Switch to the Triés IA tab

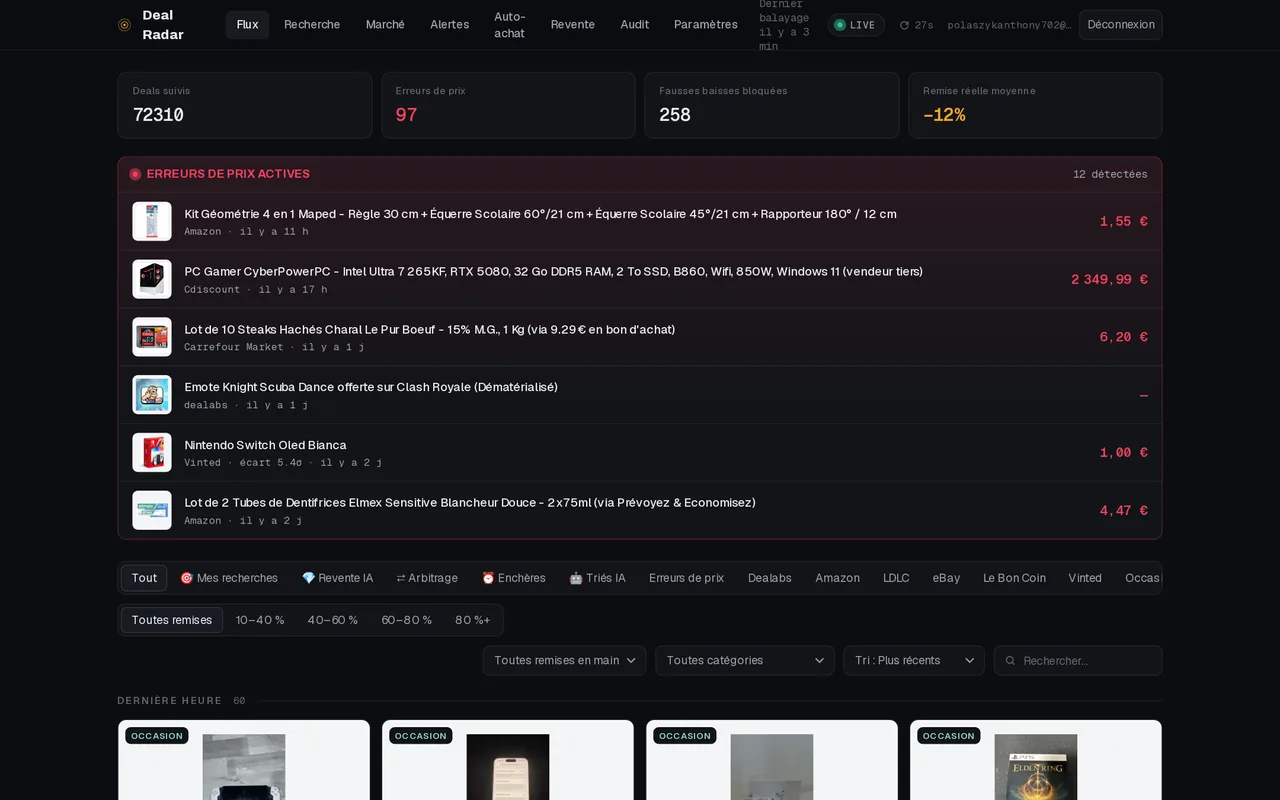(x=597, y=578)
